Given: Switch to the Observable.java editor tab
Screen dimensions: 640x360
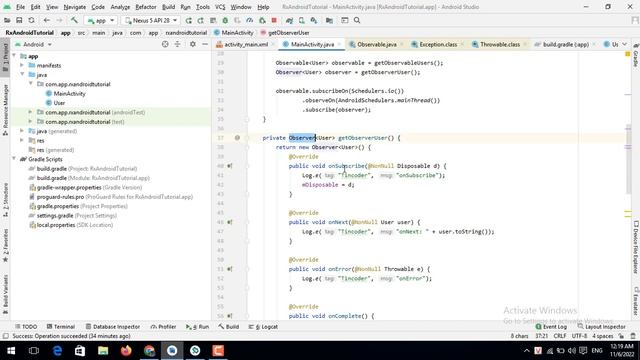Looking at the screenshot, I should click(376, 44).
